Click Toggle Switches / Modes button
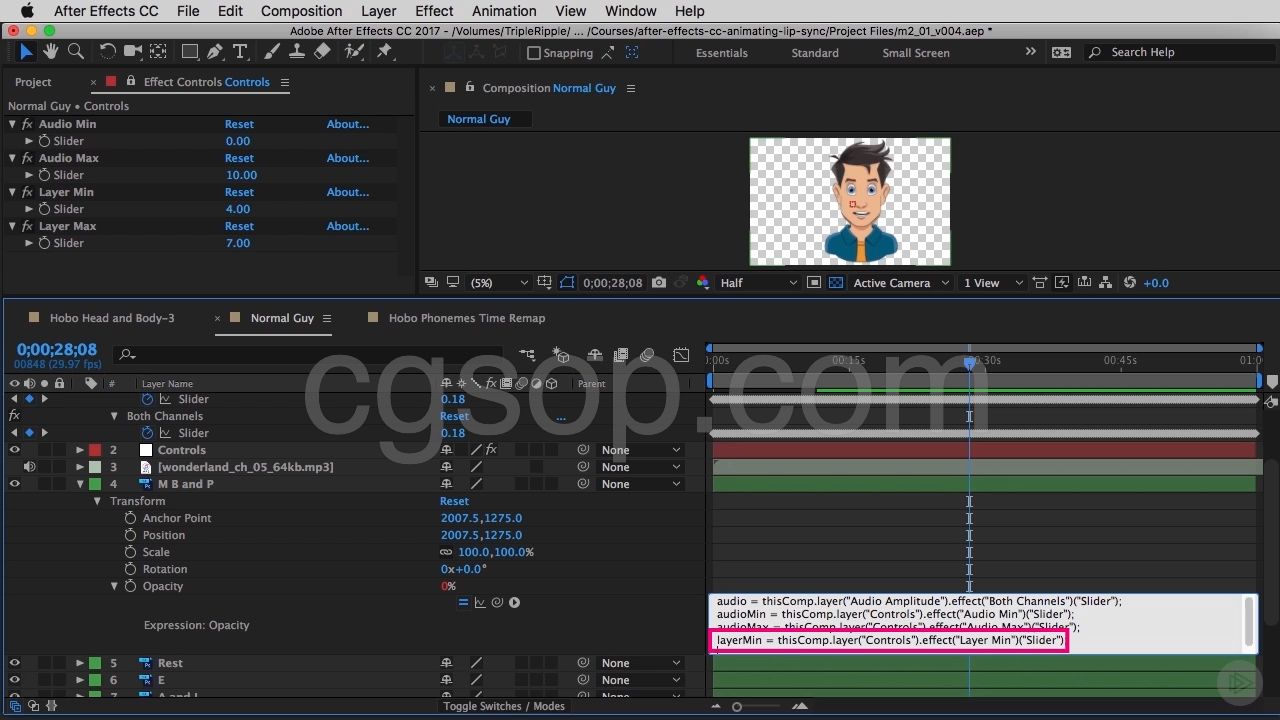1280x720 pixels. point(504,706)
